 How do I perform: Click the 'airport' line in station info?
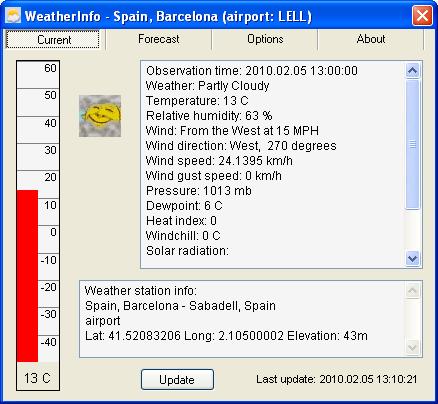(x=103, y=321)
